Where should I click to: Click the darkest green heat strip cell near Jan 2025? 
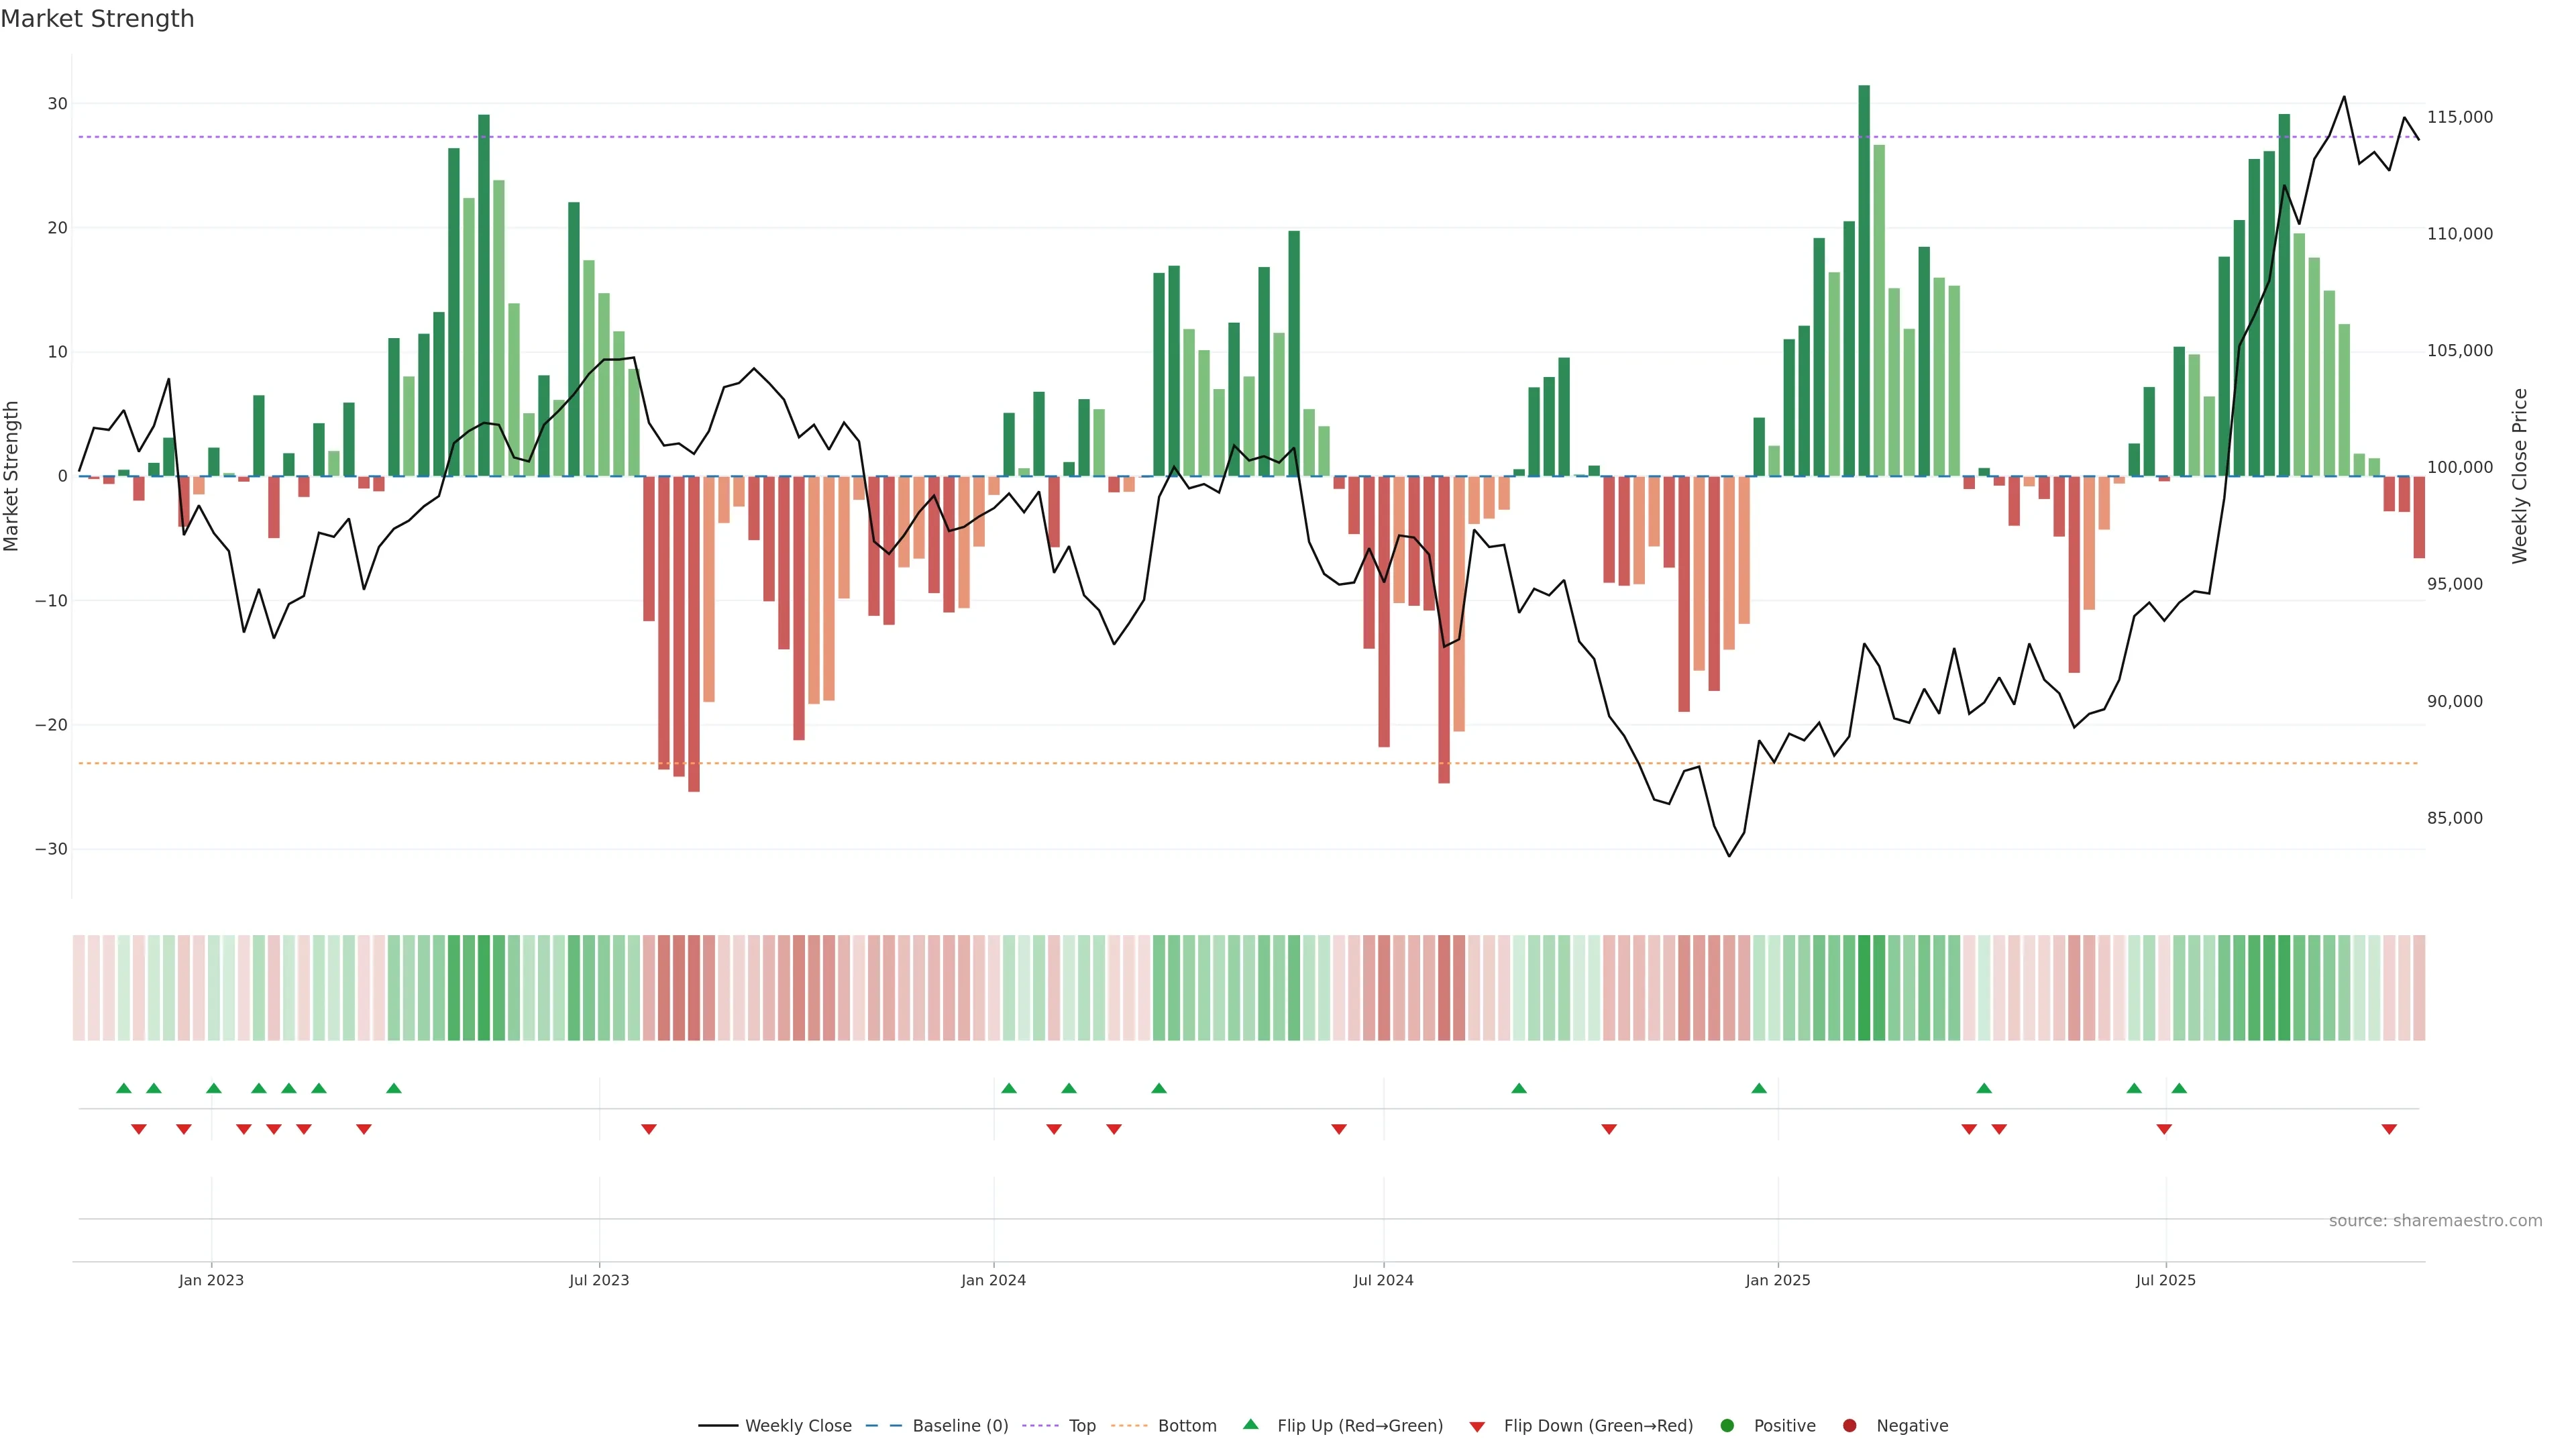[x=1864, y=988]
